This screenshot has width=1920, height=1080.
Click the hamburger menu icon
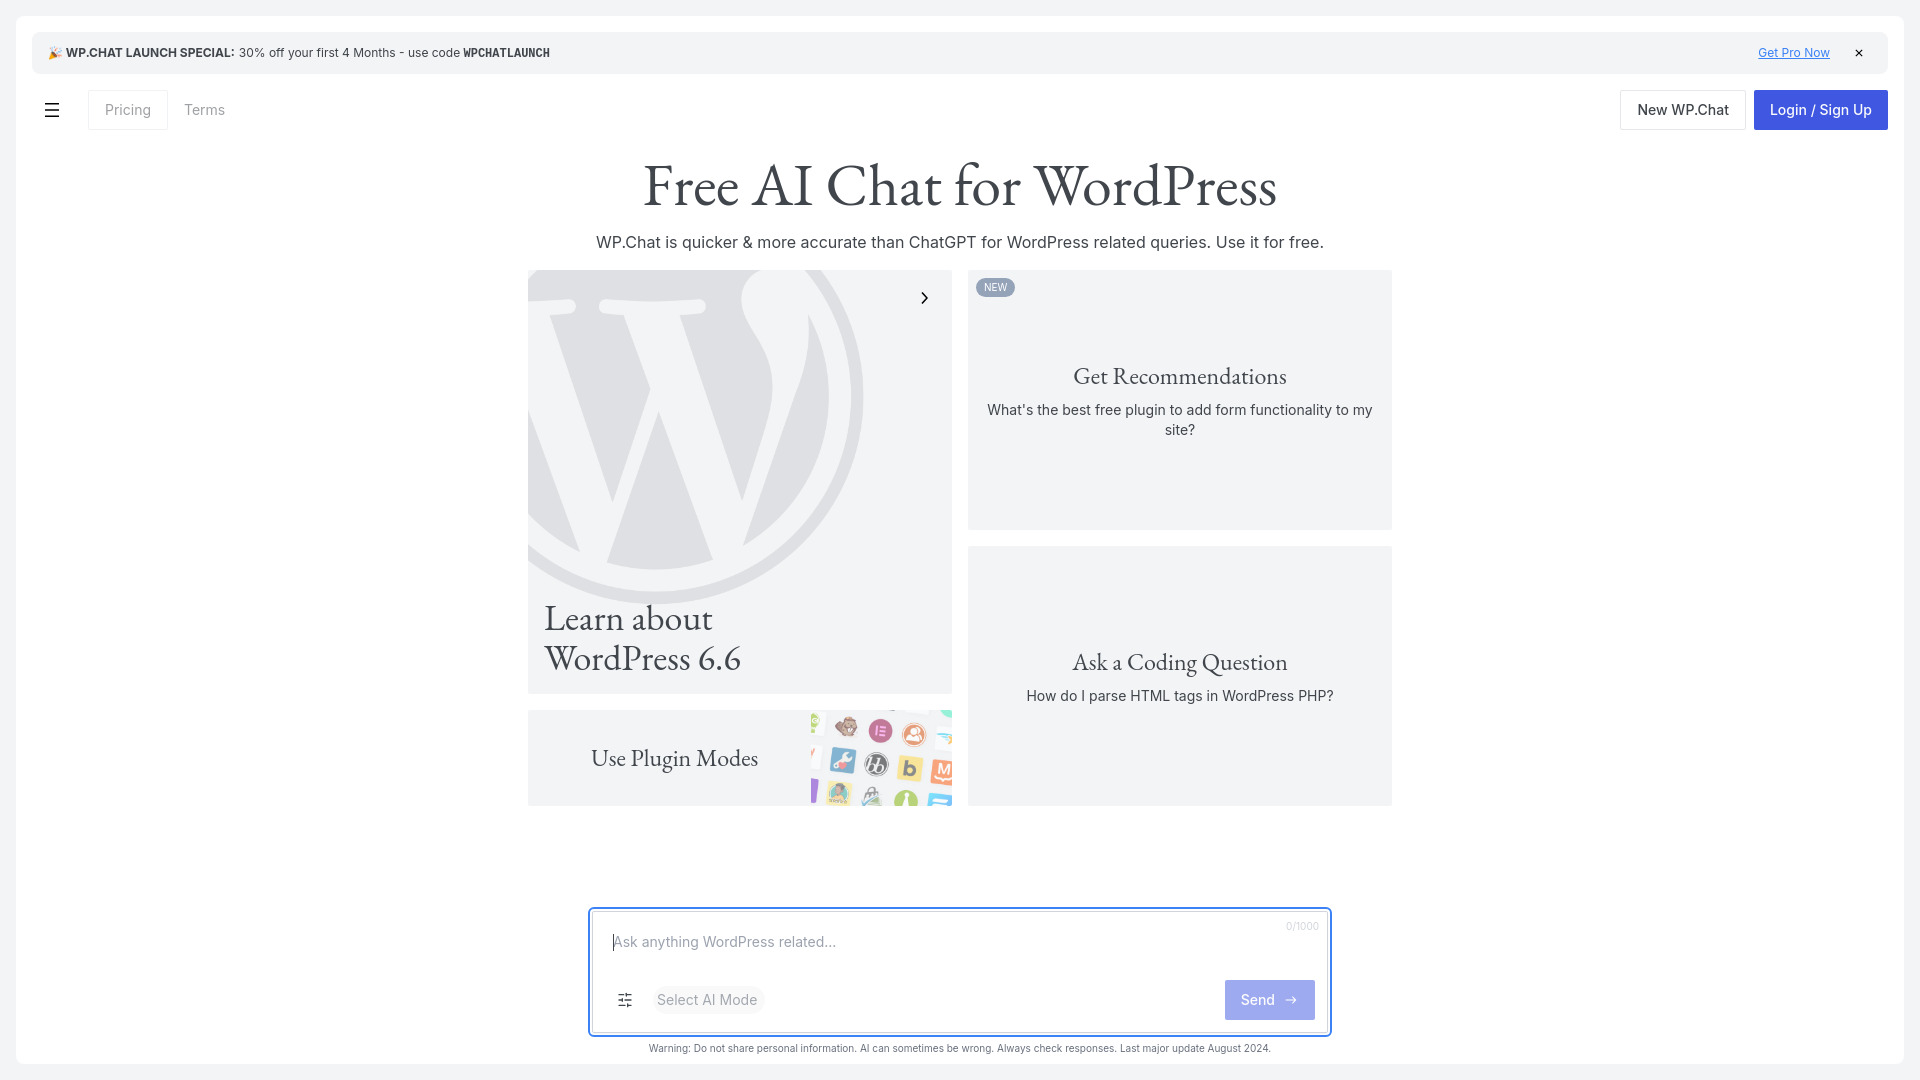coord(51,109)
